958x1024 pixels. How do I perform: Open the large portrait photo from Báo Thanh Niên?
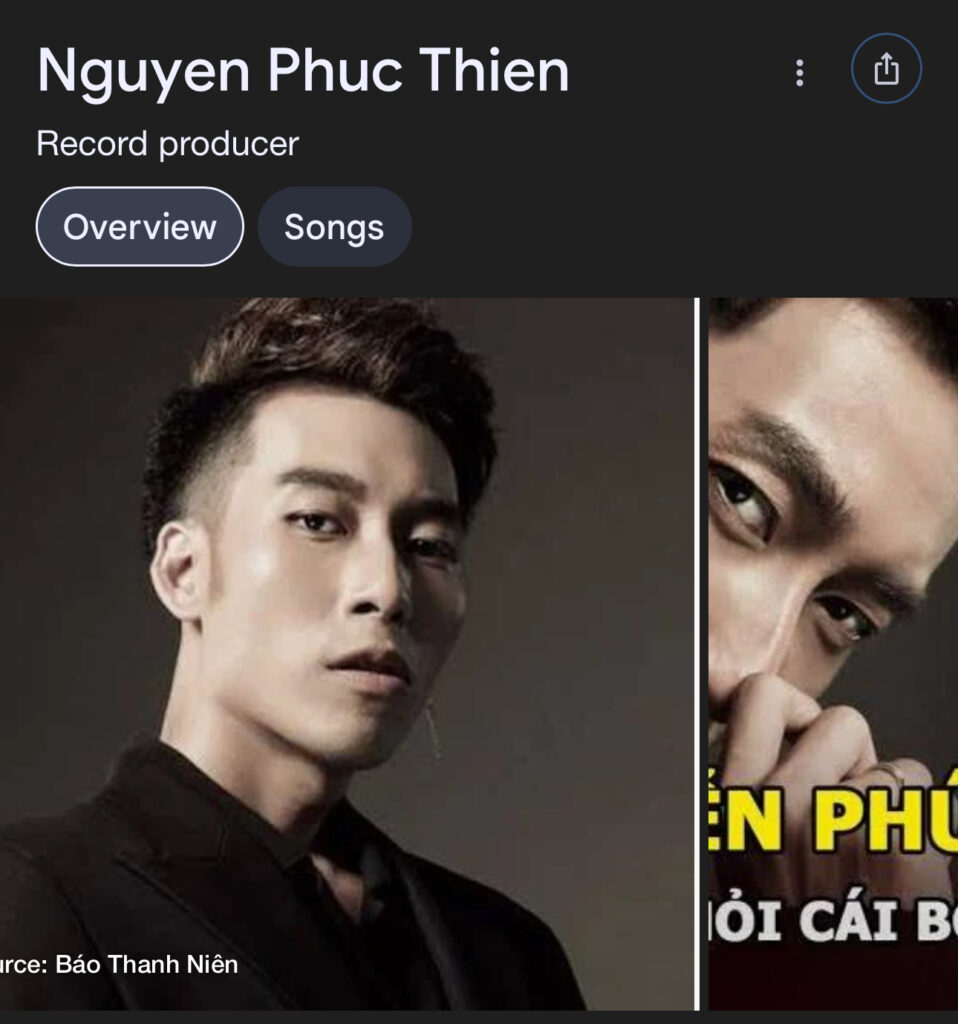348,653
